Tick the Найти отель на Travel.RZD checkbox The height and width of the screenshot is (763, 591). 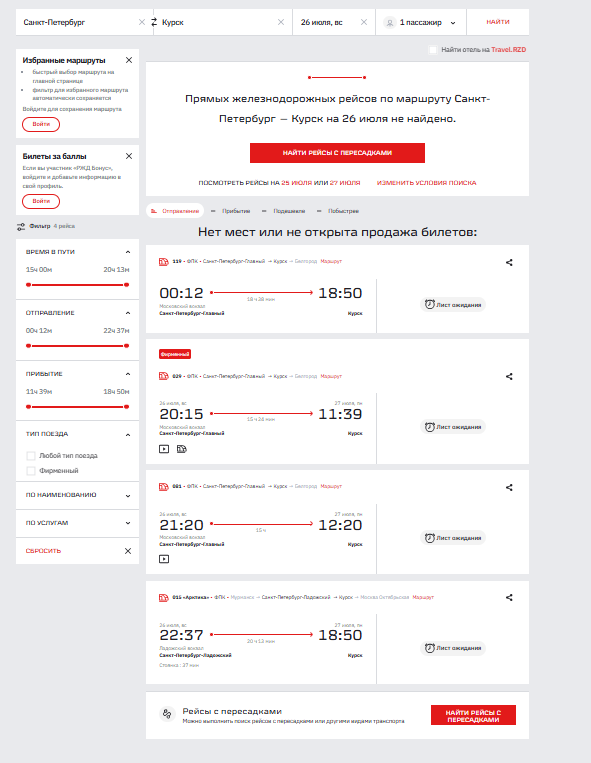[x=433, y=50]
